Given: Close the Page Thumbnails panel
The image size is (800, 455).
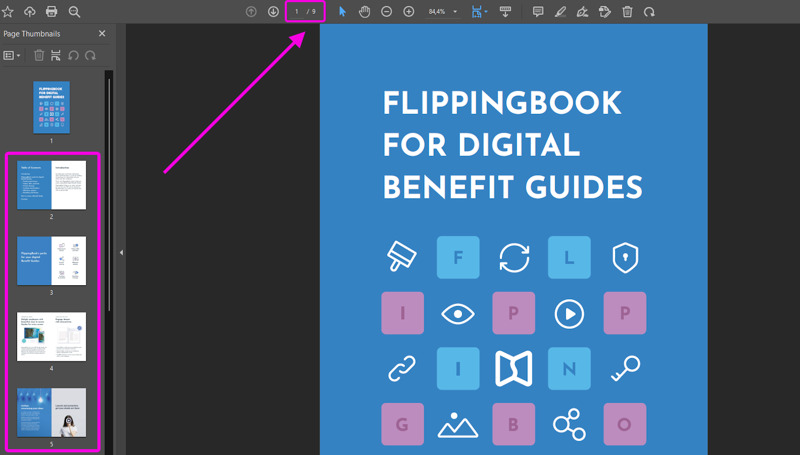Looking at the screenshot, I should (102, 33).
